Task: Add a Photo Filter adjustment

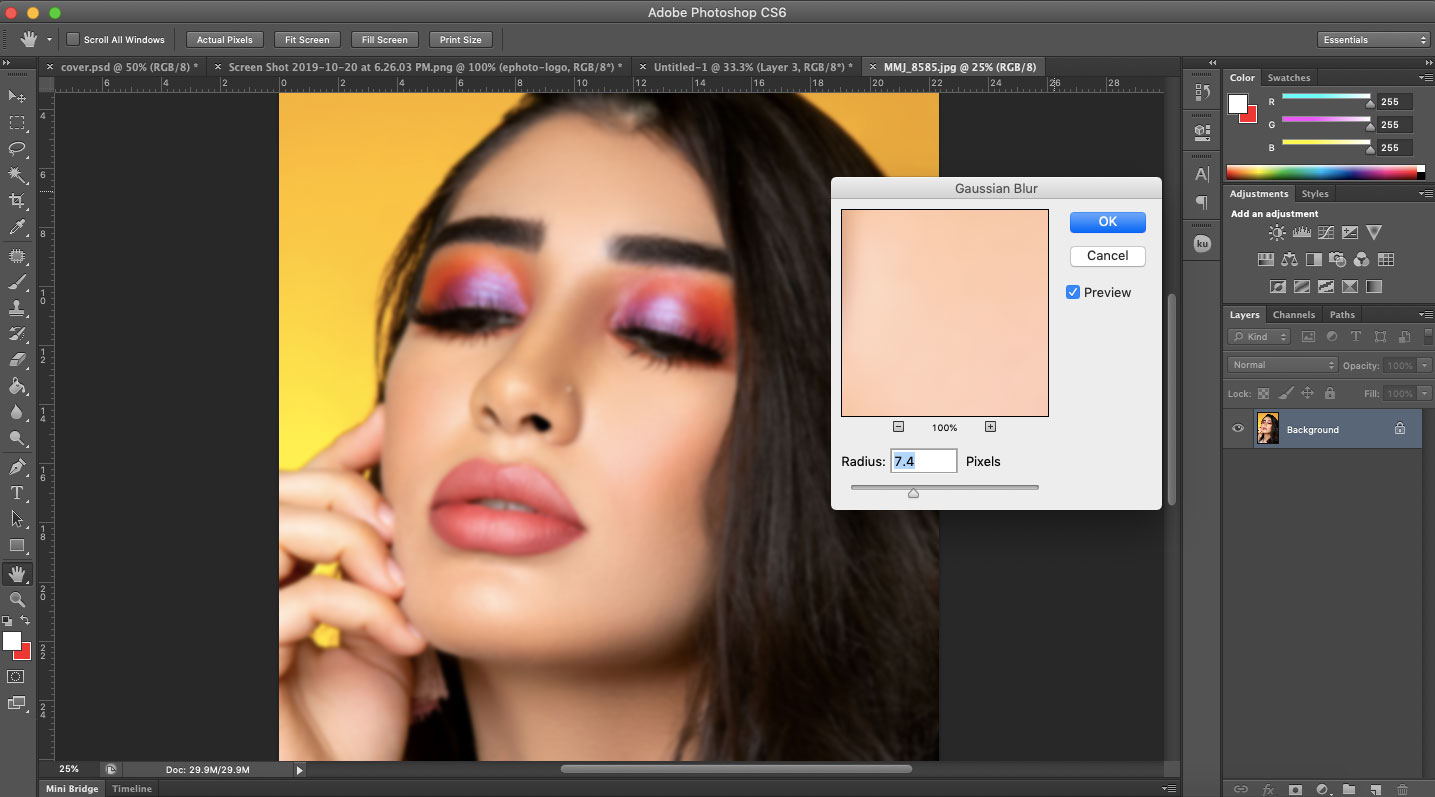Action: tap(1337, 260)
